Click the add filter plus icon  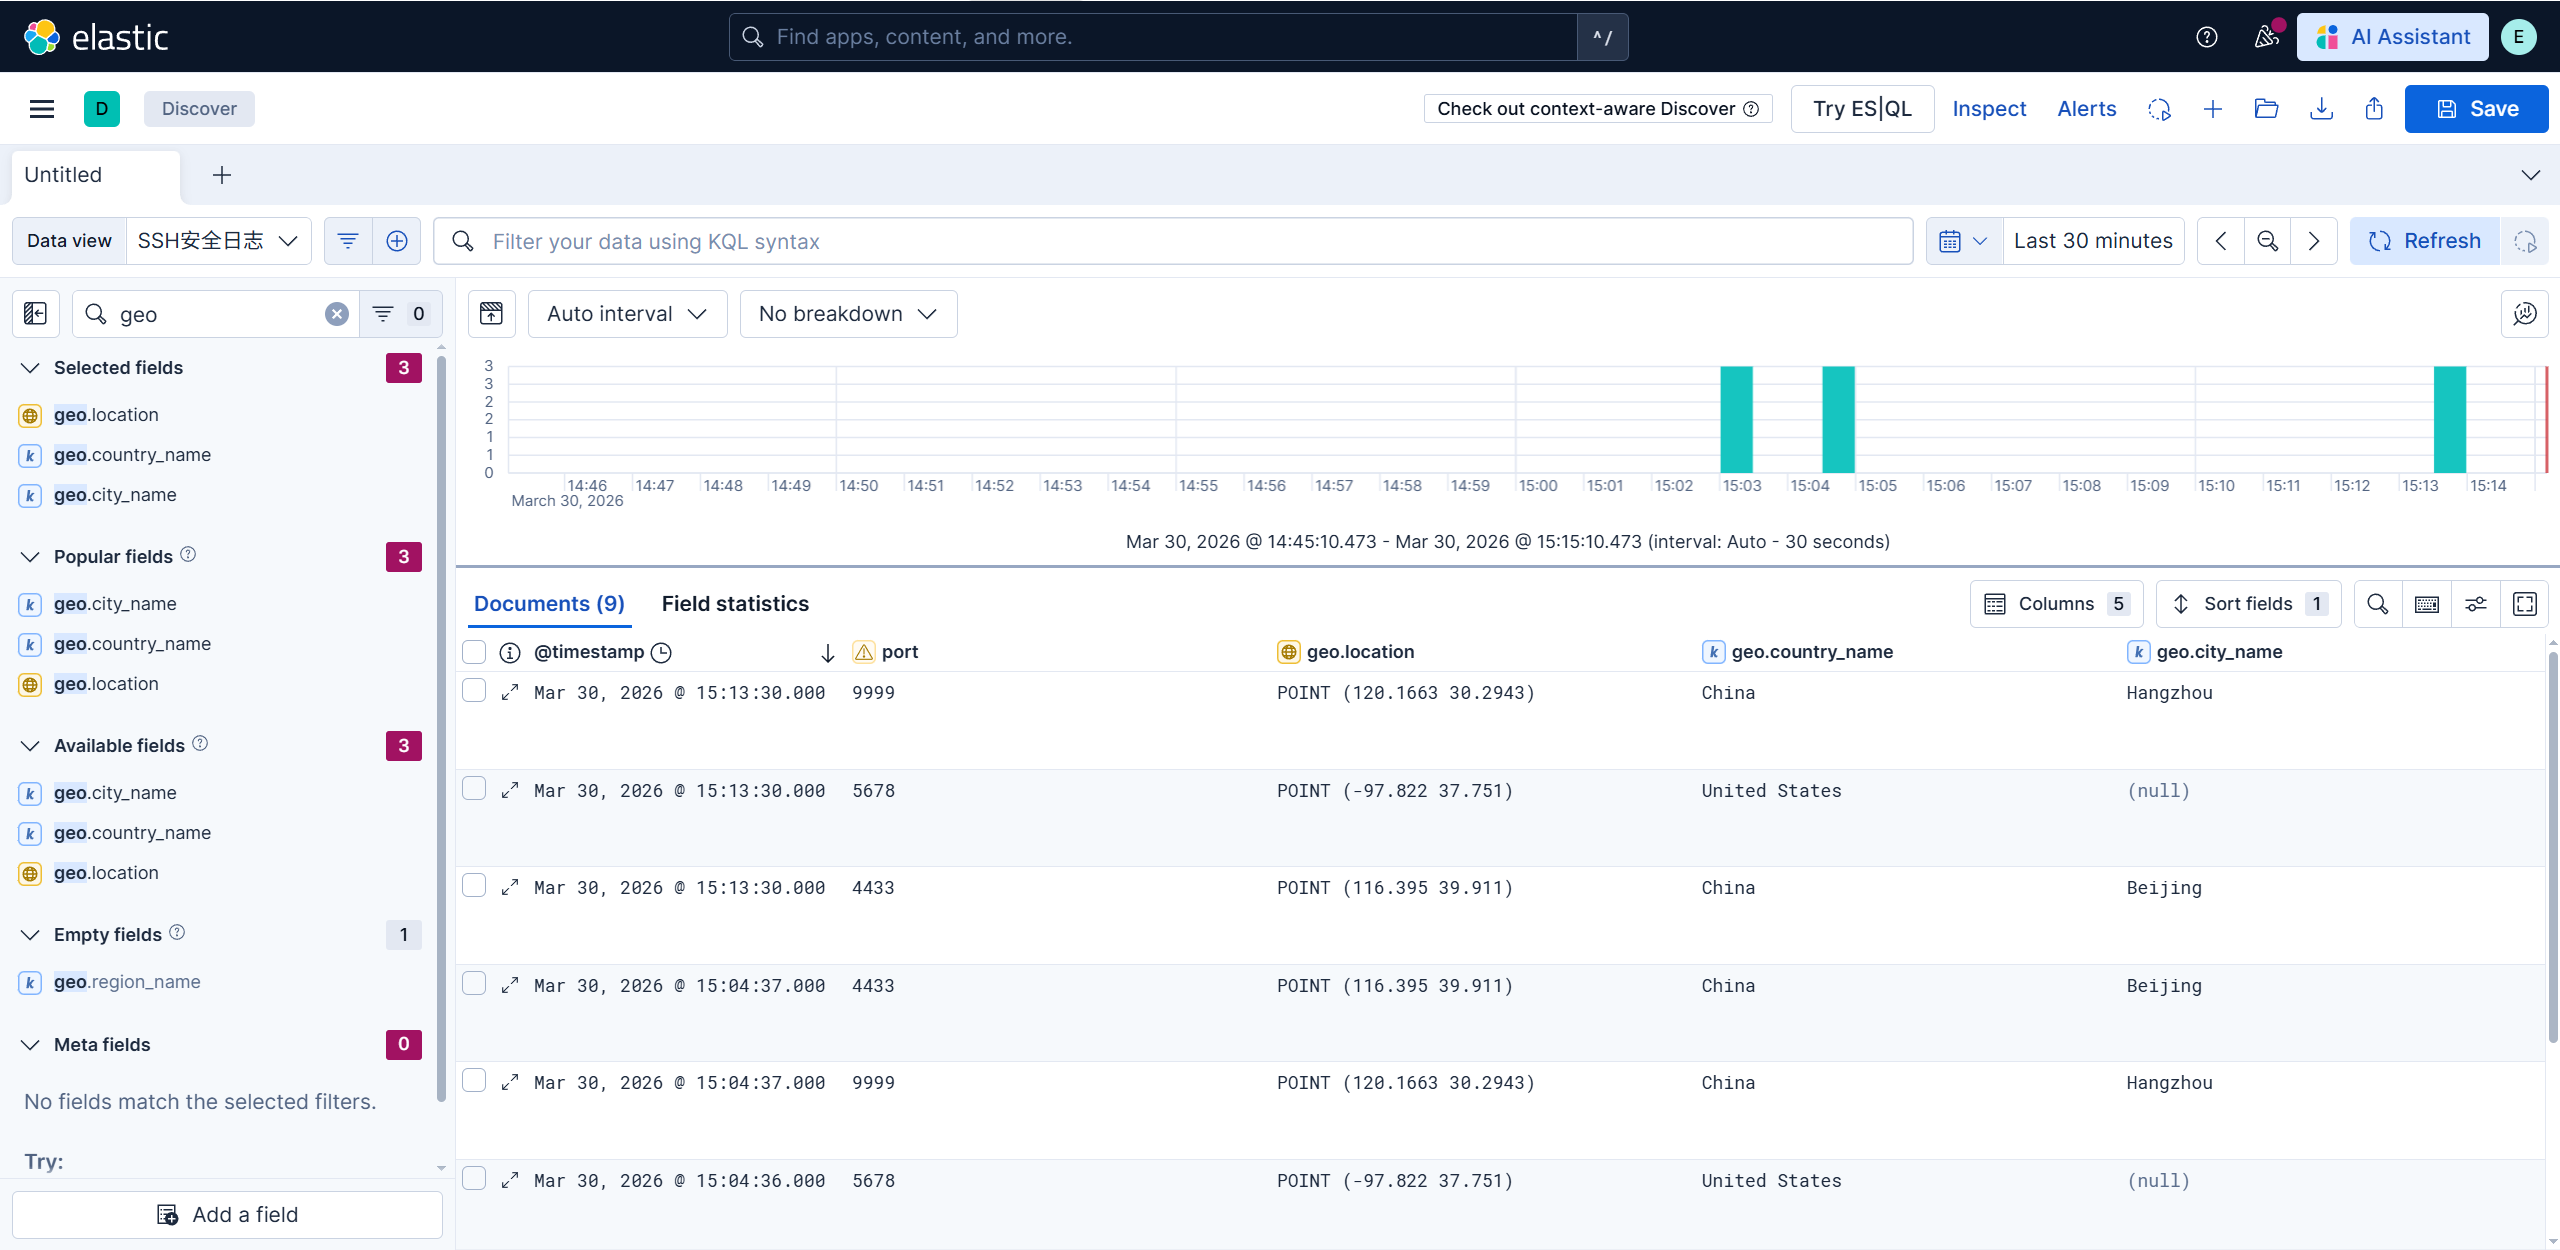tap(397, 241)
